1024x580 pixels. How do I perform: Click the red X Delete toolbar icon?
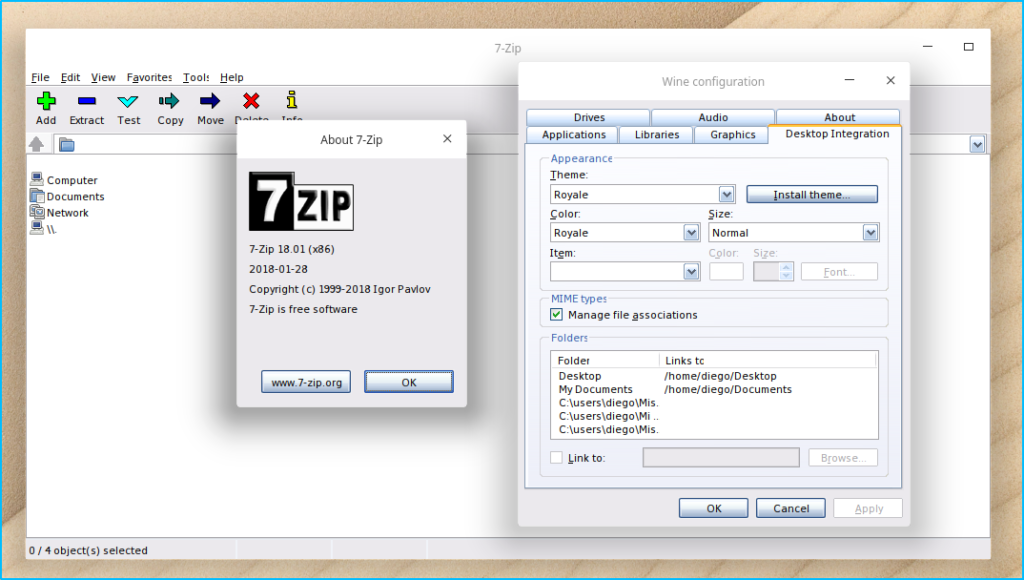(251, 101)
